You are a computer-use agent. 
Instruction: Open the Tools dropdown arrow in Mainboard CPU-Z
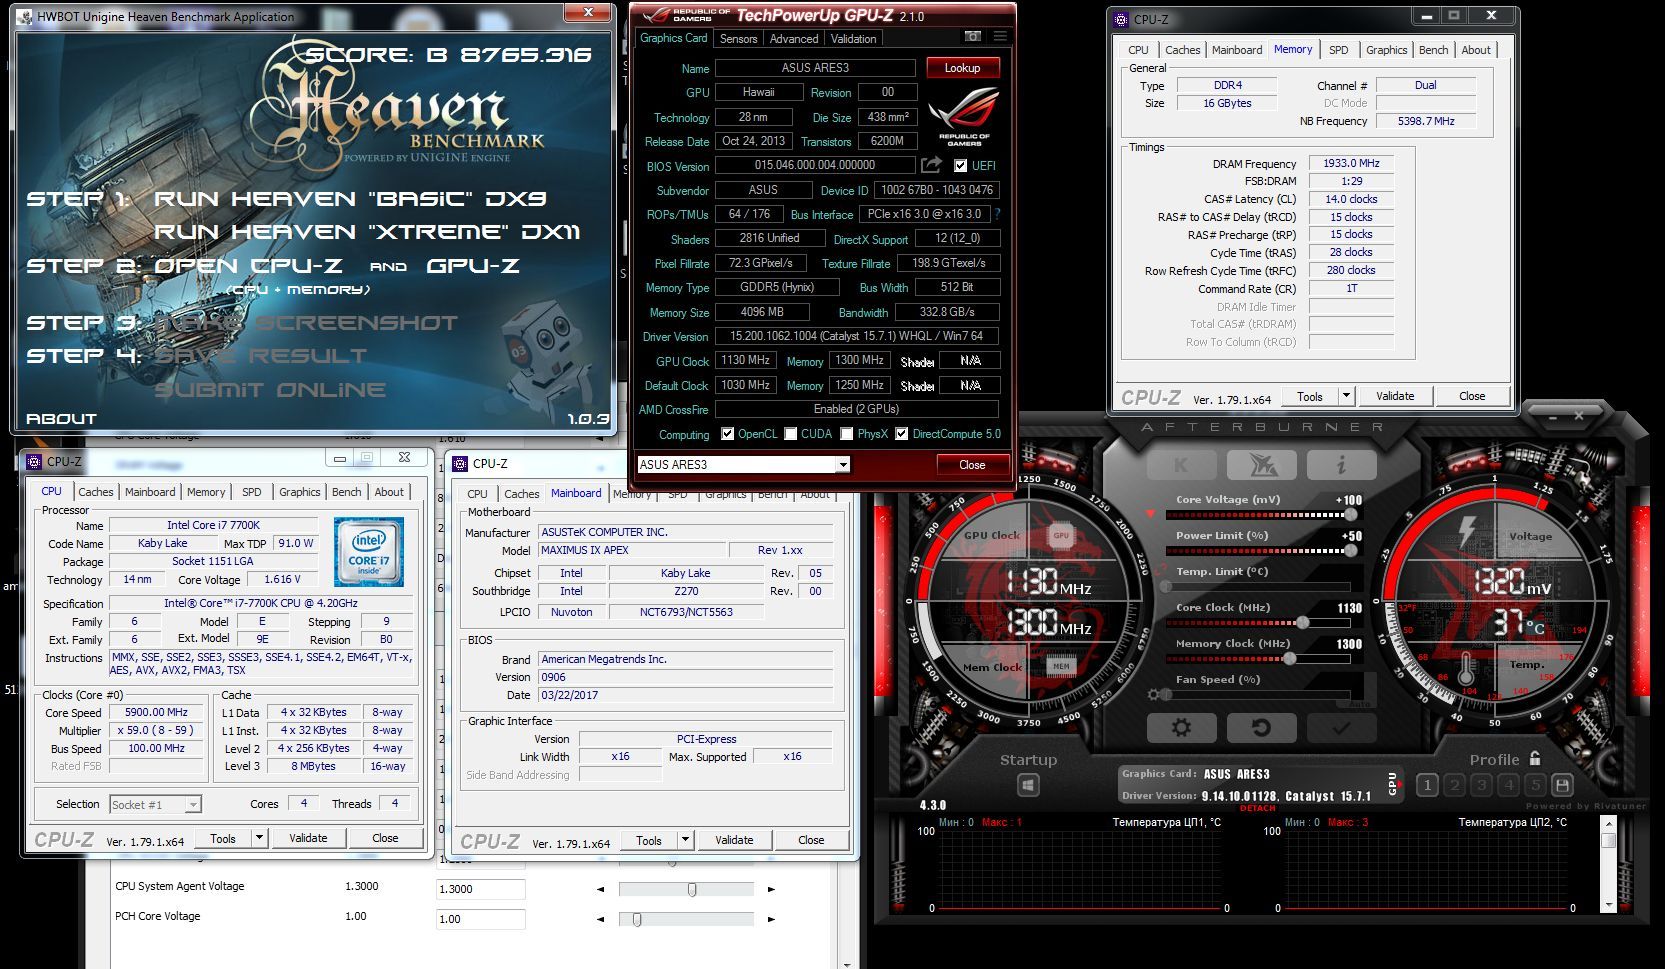[x=685, y=840]
